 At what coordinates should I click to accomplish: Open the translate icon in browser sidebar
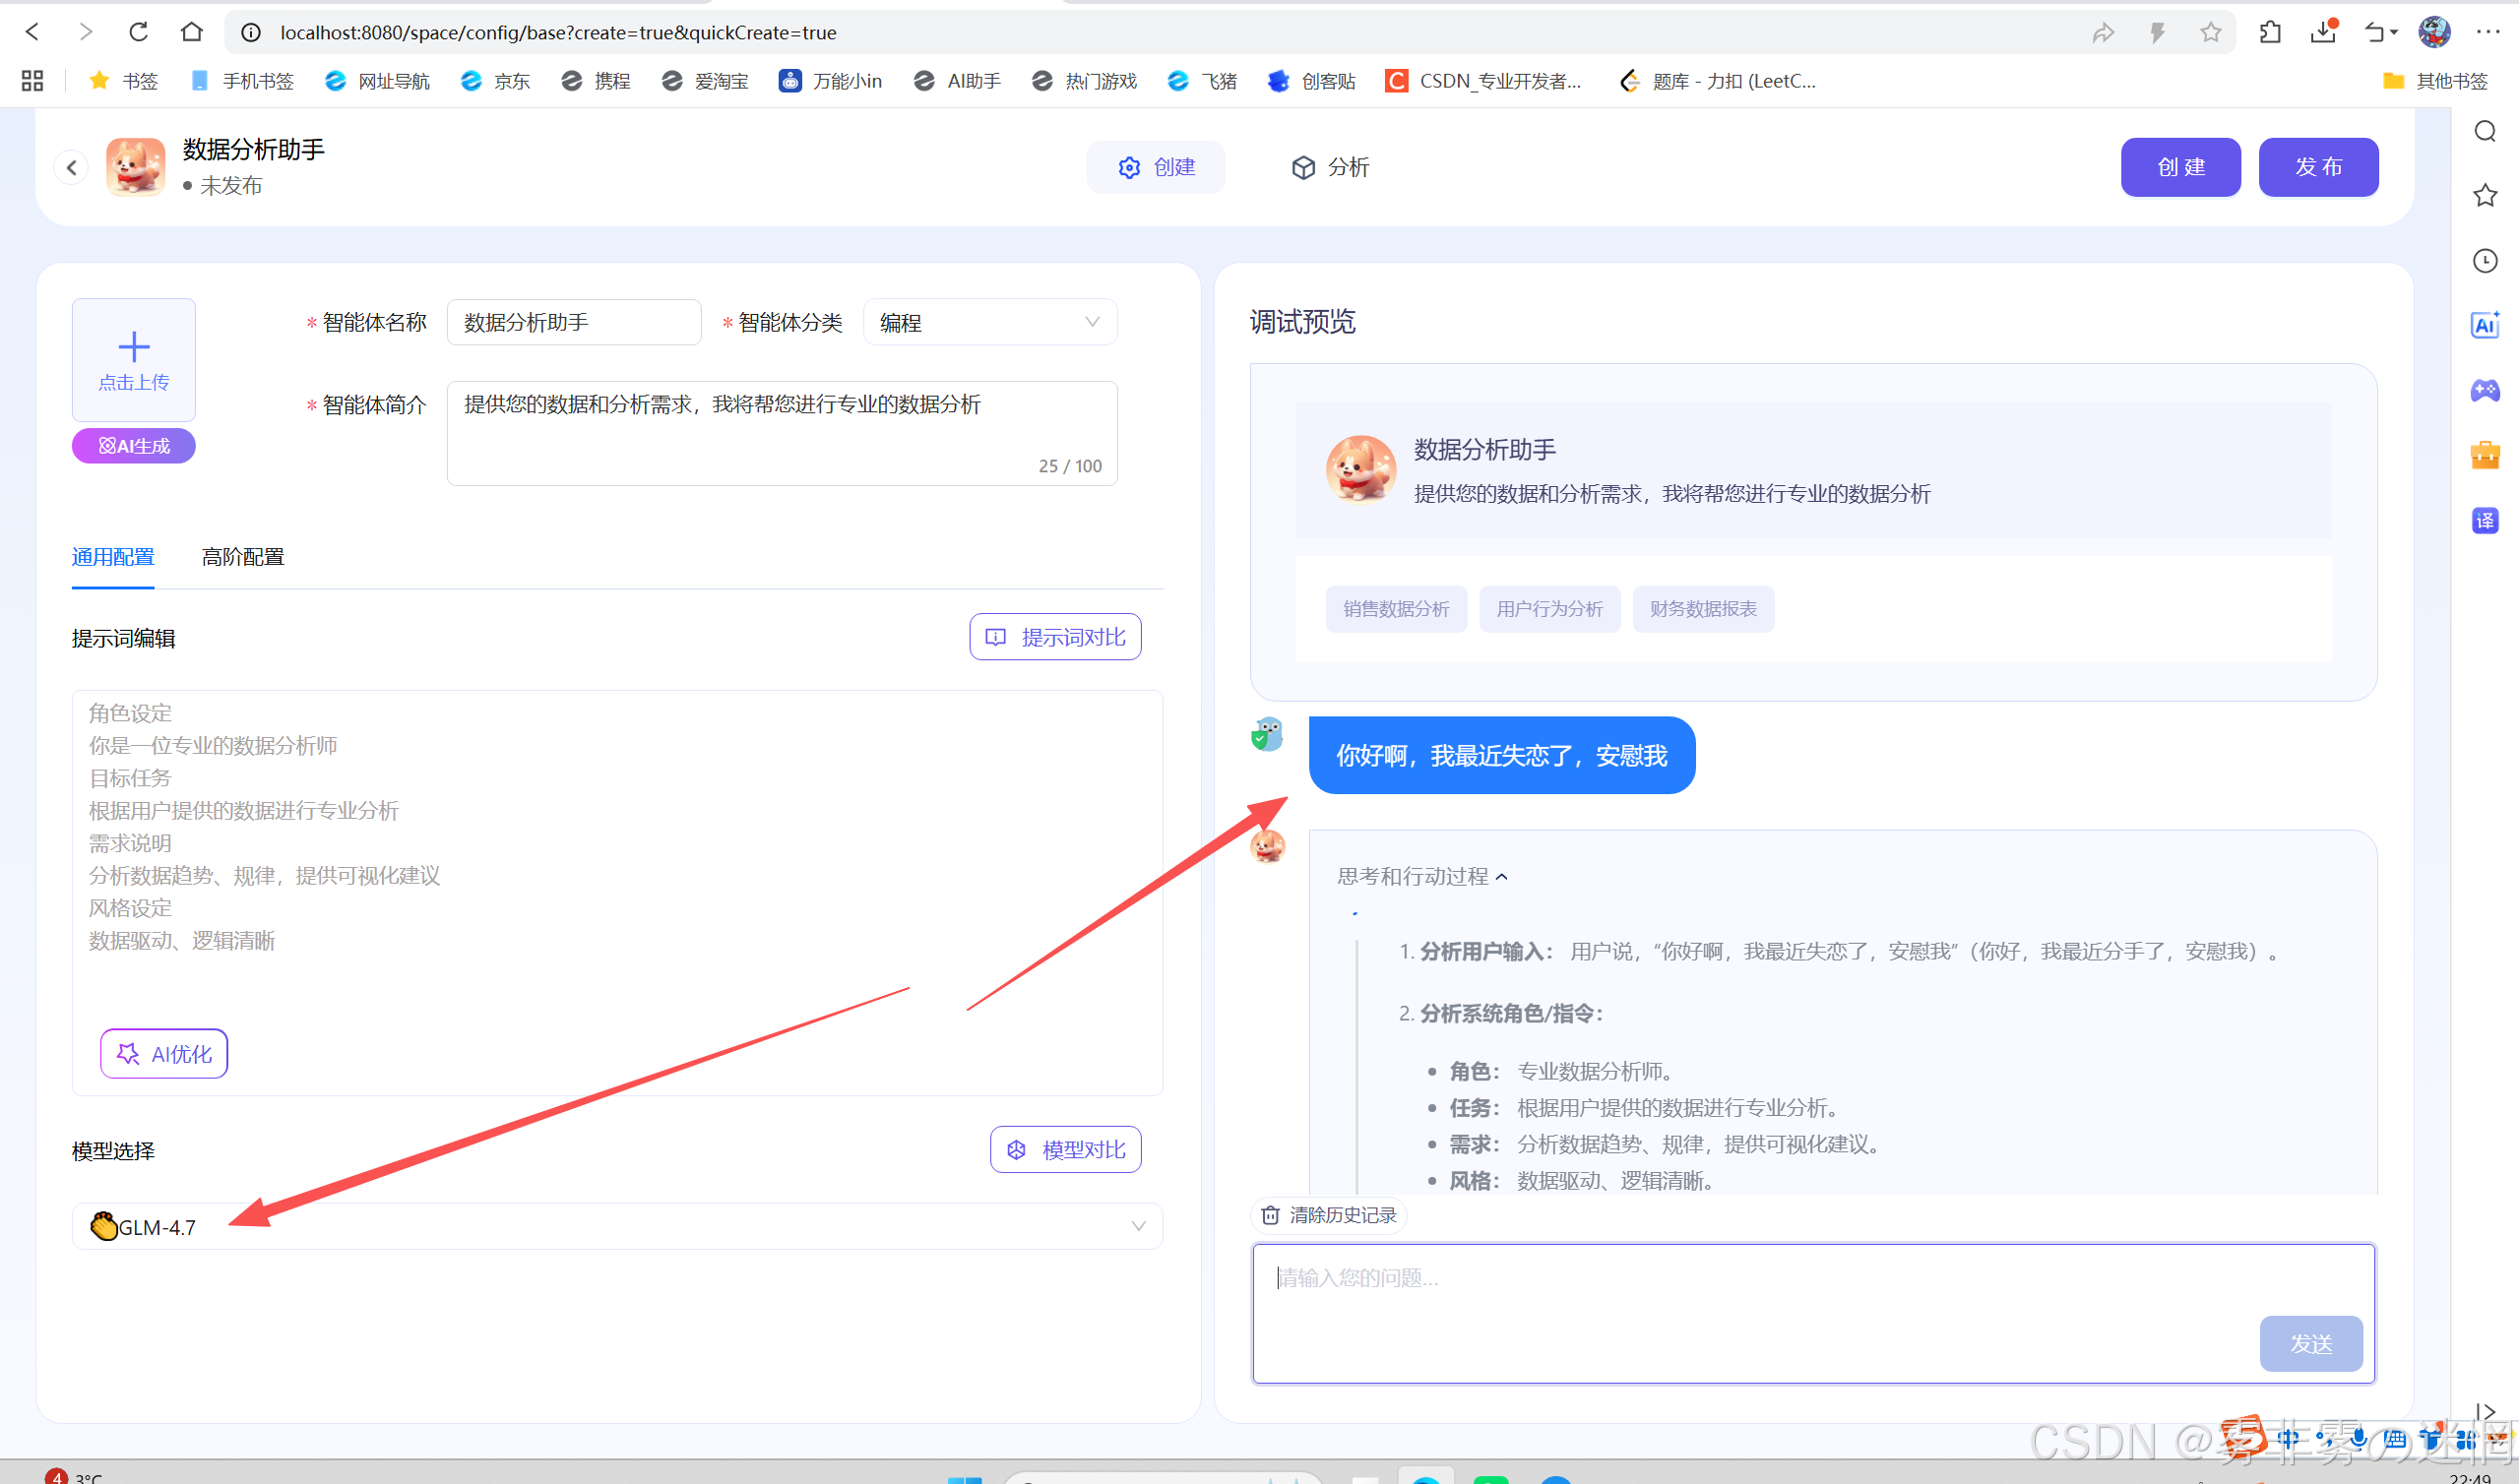click(2484, 520)
